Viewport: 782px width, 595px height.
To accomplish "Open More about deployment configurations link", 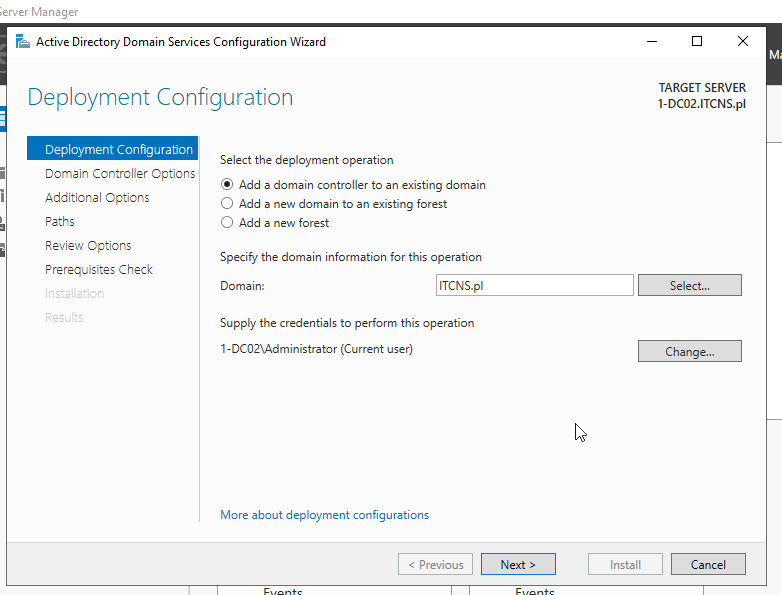I will point(324,515).
